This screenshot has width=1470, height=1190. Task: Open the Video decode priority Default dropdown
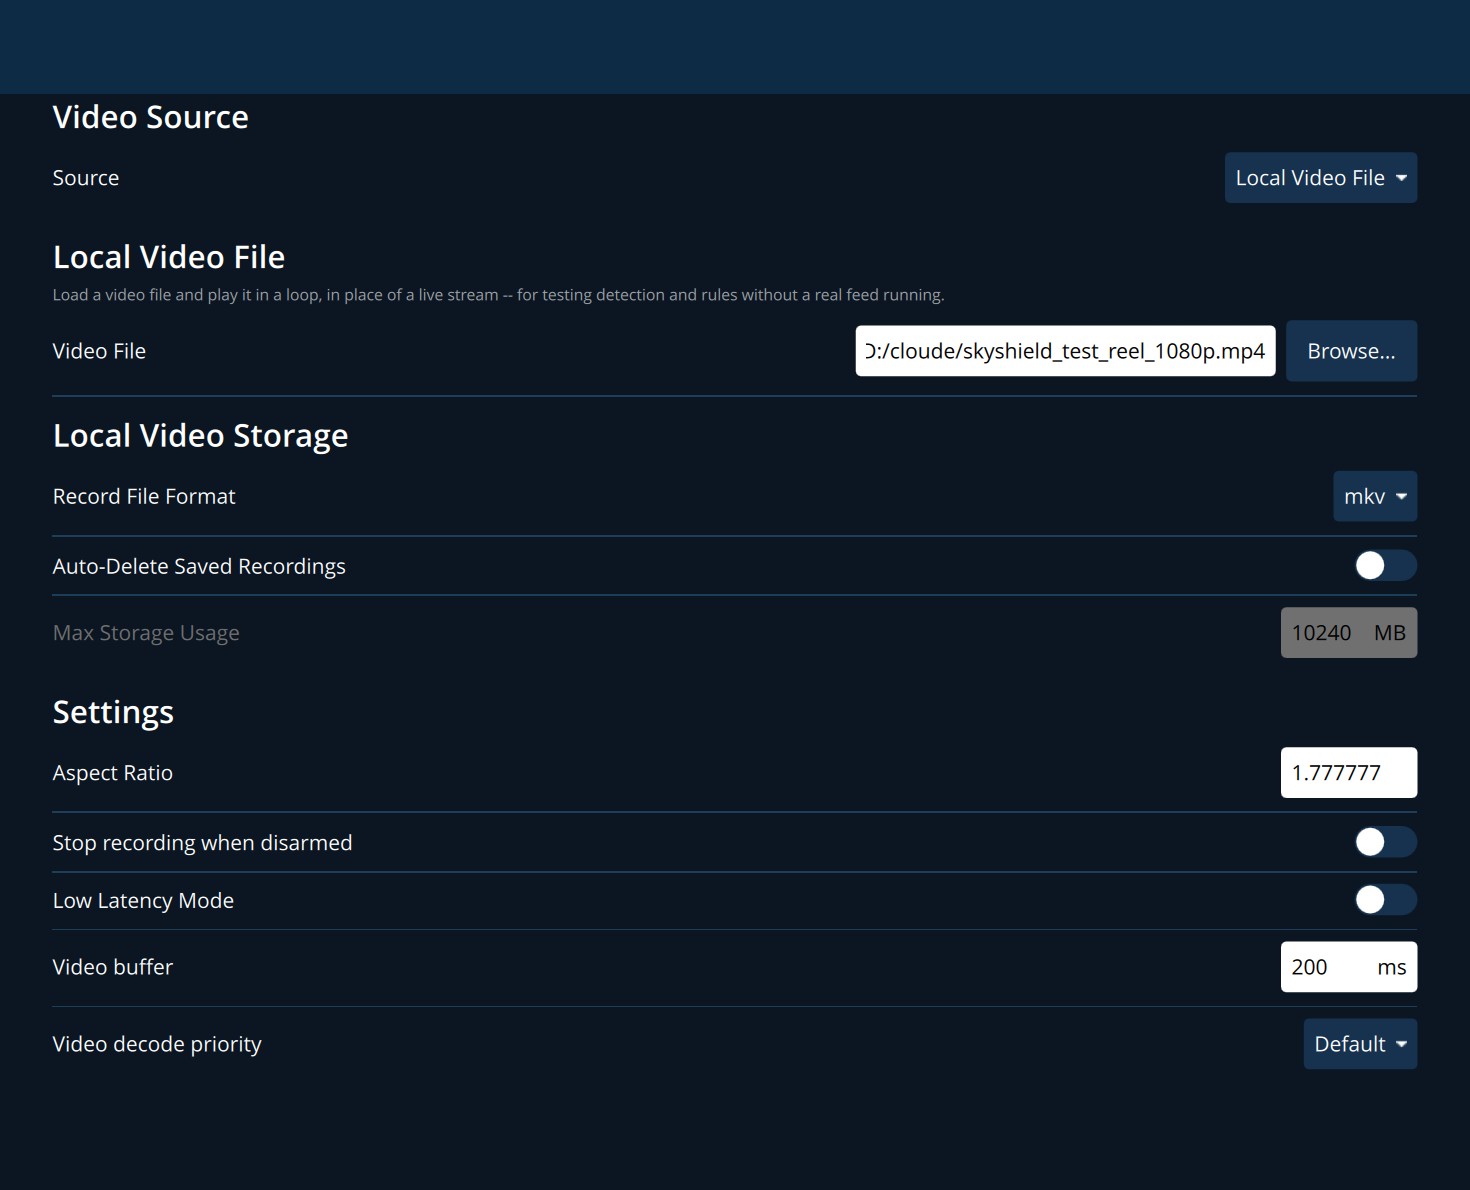[1360, 1044]
